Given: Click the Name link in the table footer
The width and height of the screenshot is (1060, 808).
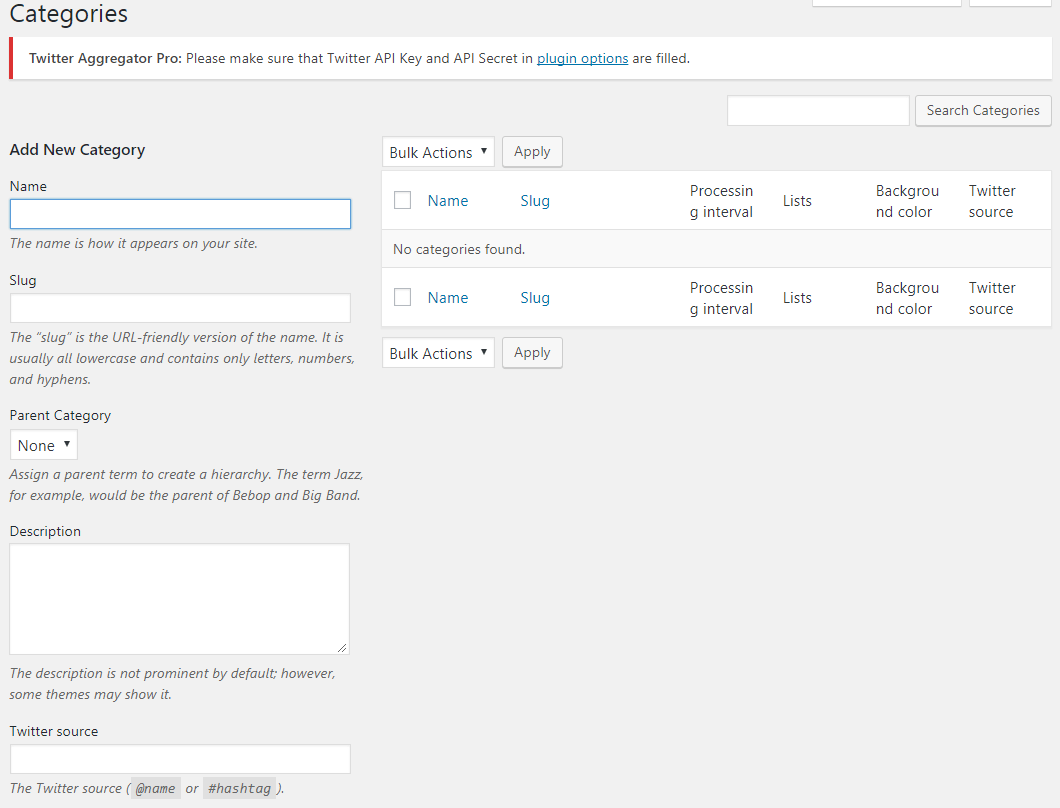Looking at the screenshot, I should (x=448, y=298).
